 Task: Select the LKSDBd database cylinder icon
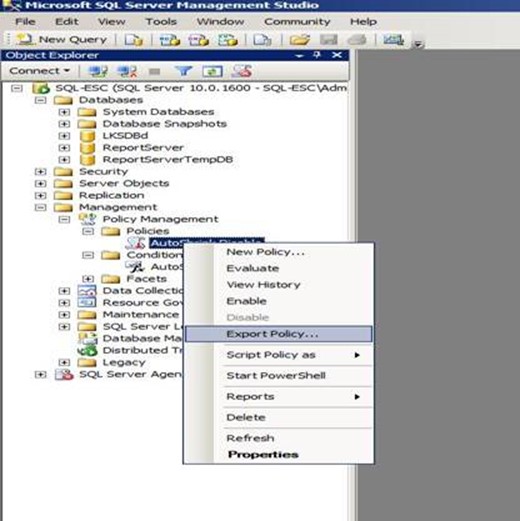[x=88, y=136]
